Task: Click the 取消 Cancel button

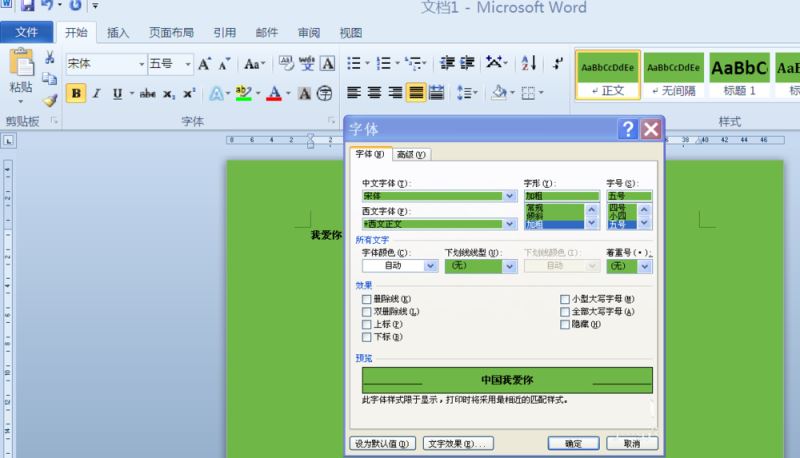Action: click(x=632, y=444)
